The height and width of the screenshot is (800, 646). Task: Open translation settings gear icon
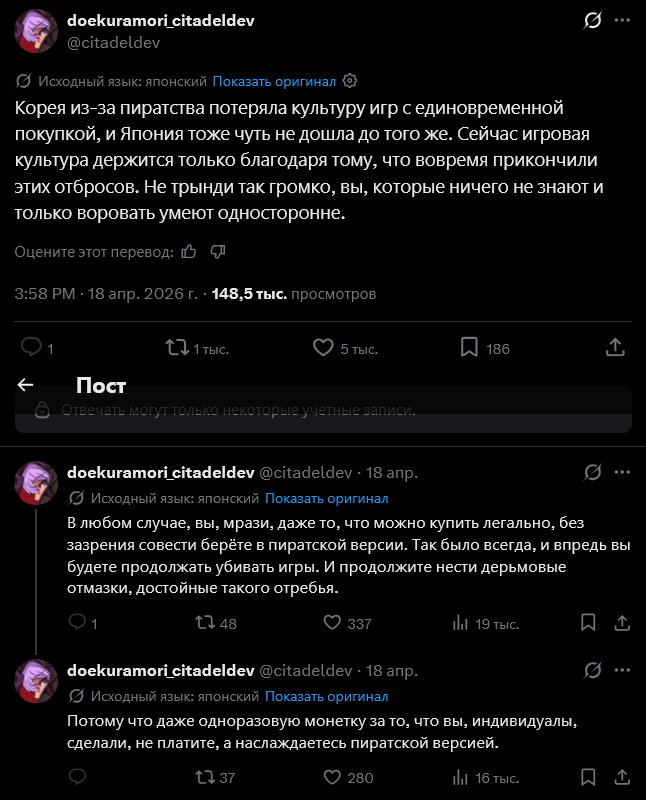click(x=350, y=81)
